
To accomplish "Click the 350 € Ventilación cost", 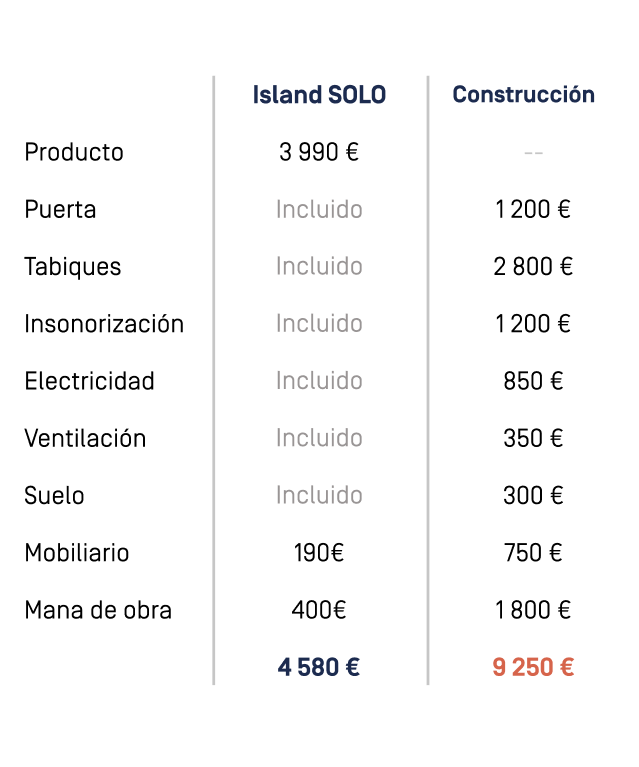I will pyautogui.click(x=533, y=438).
